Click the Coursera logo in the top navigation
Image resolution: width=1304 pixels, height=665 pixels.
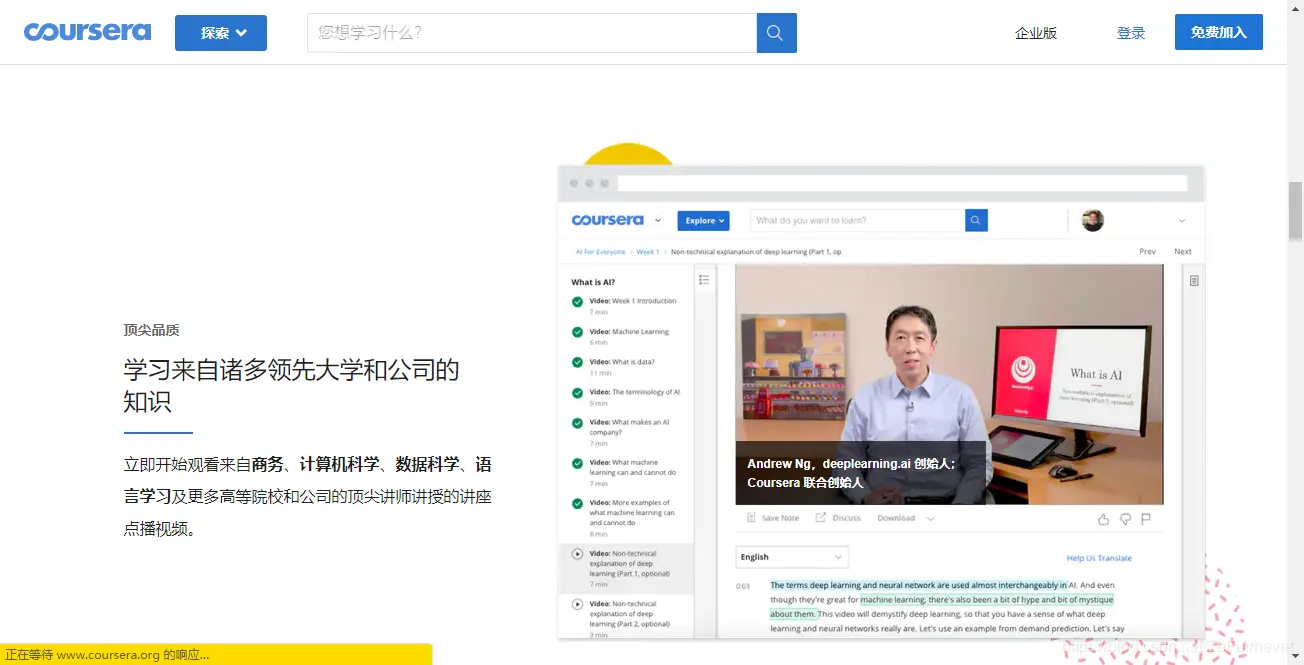coord(87,31)
